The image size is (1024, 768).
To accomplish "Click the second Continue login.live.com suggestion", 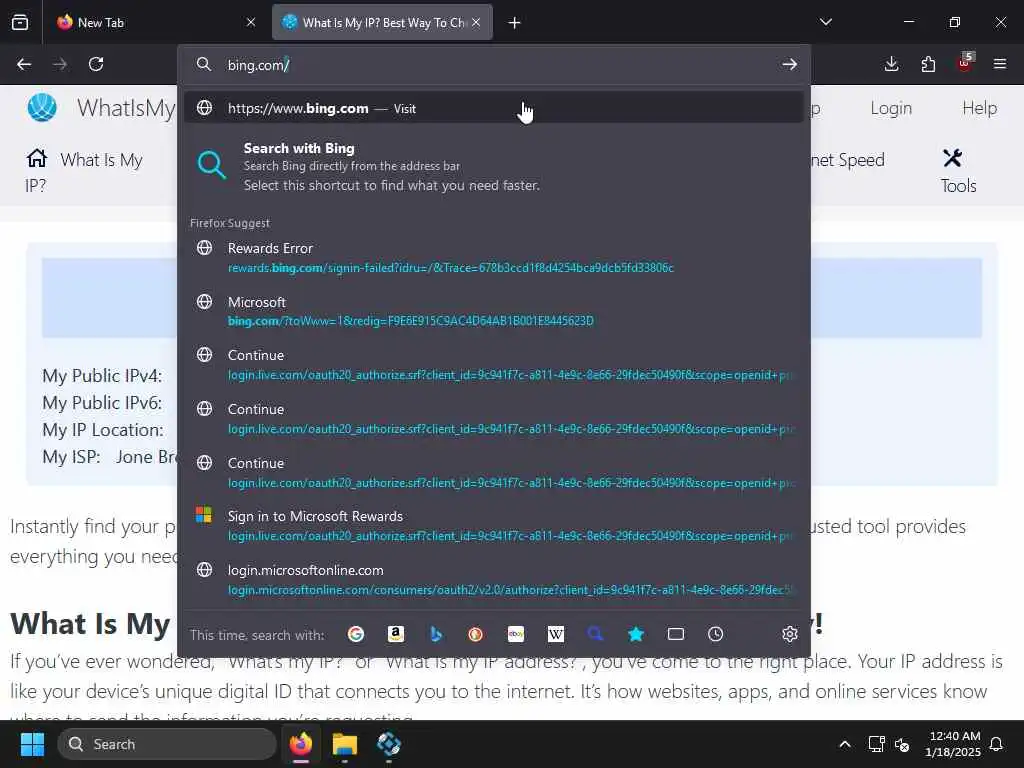I will [x=494, y=418].
